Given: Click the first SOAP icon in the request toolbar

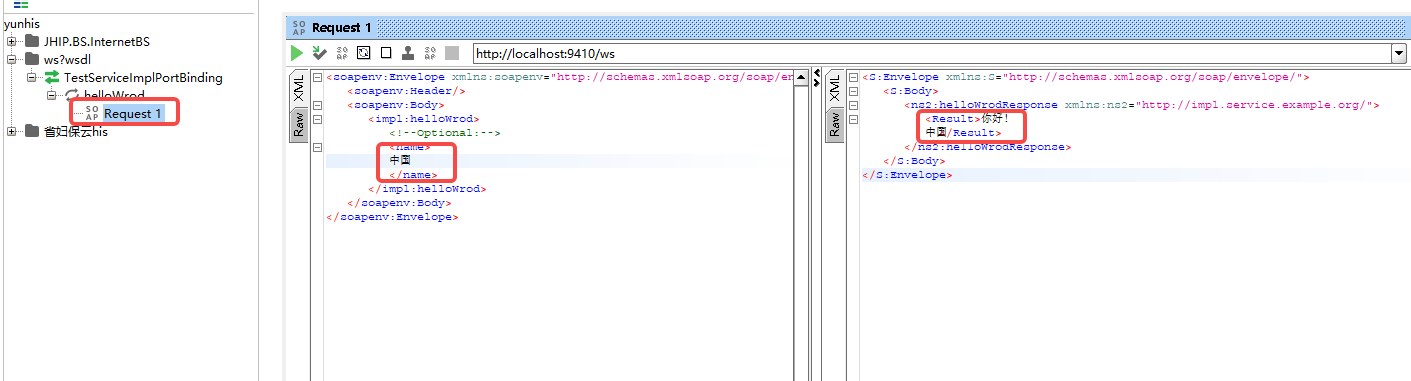Looking at the screenshot, I should tap(342, 52).
